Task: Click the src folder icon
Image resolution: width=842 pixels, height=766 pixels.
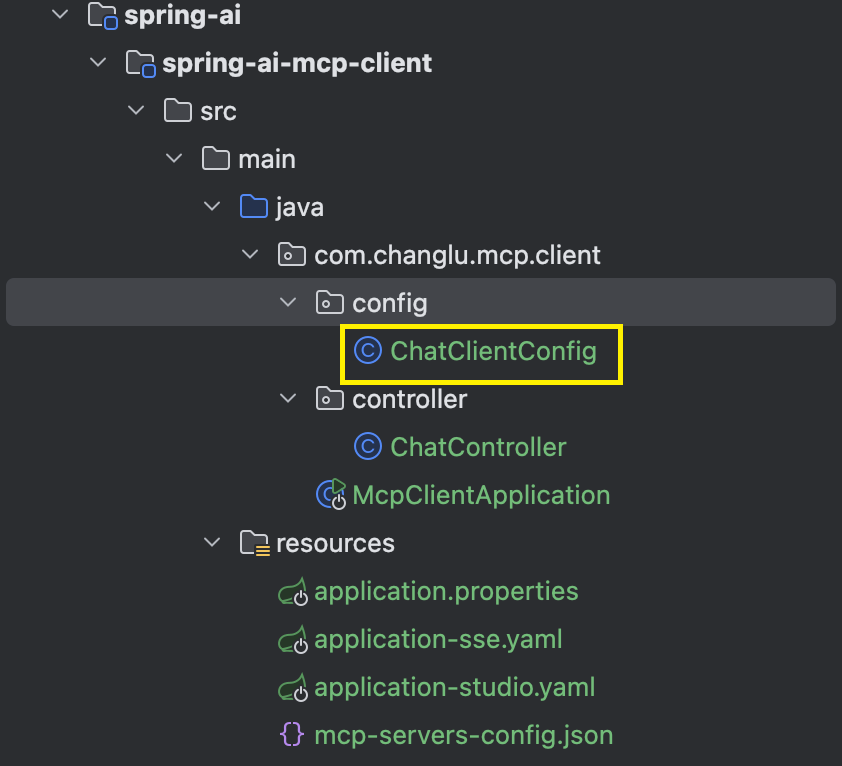Action: 178,111
